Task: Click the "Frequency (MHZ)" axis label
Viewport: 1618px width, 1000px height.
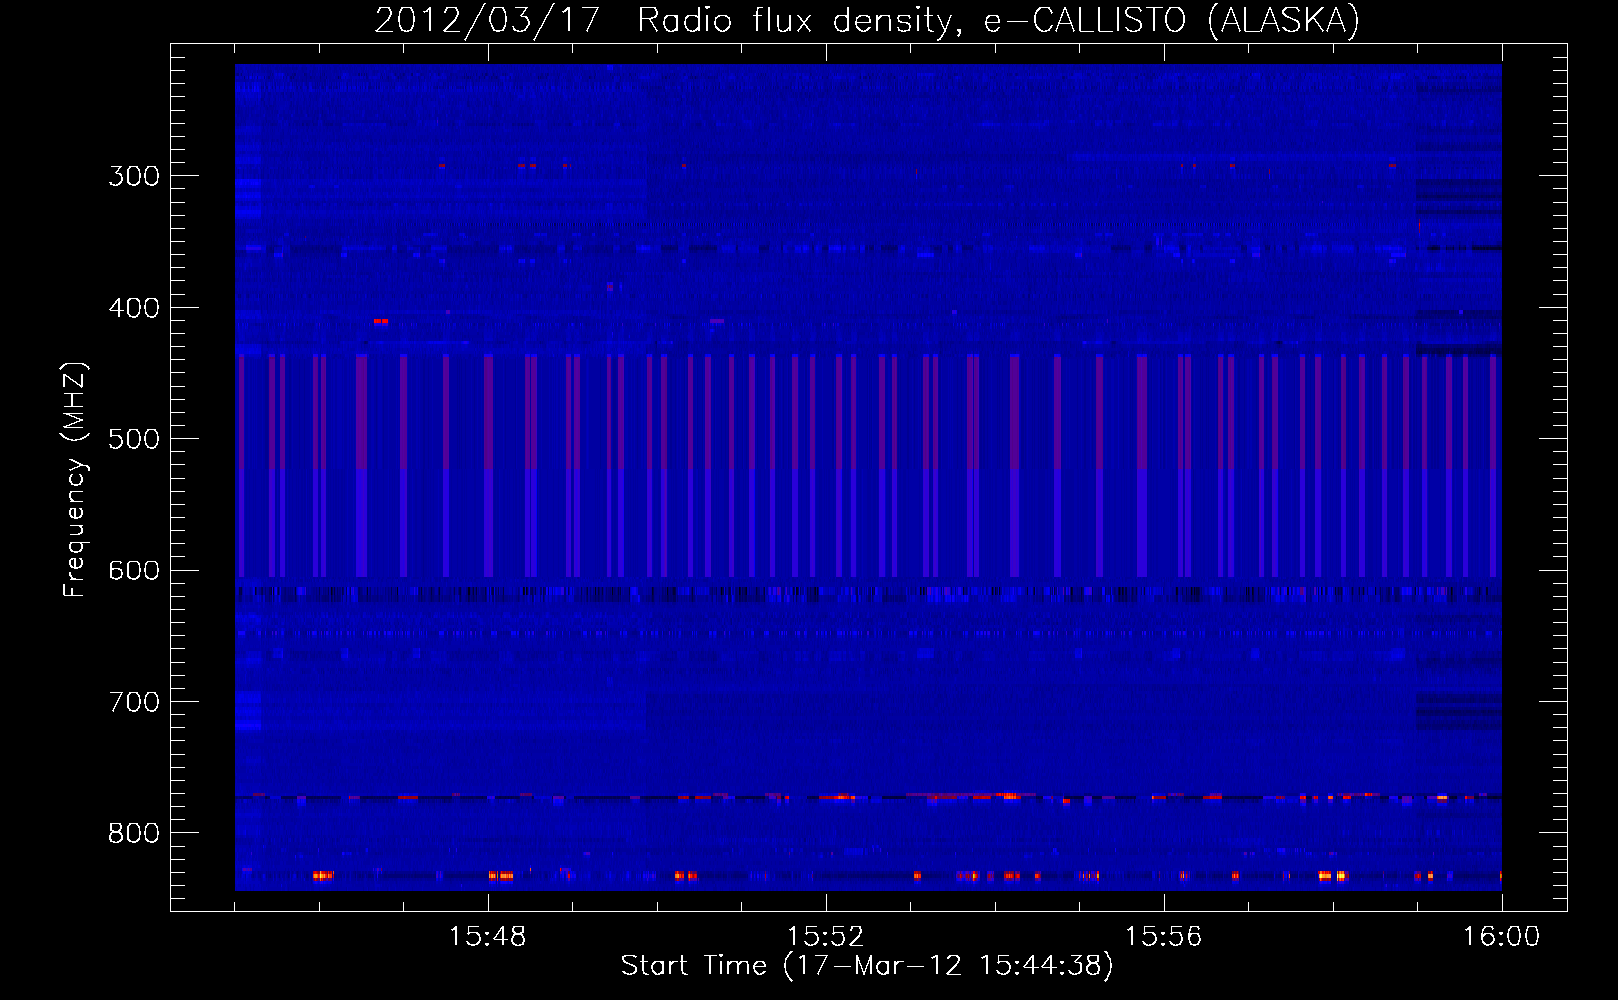Action: (75, 480)
